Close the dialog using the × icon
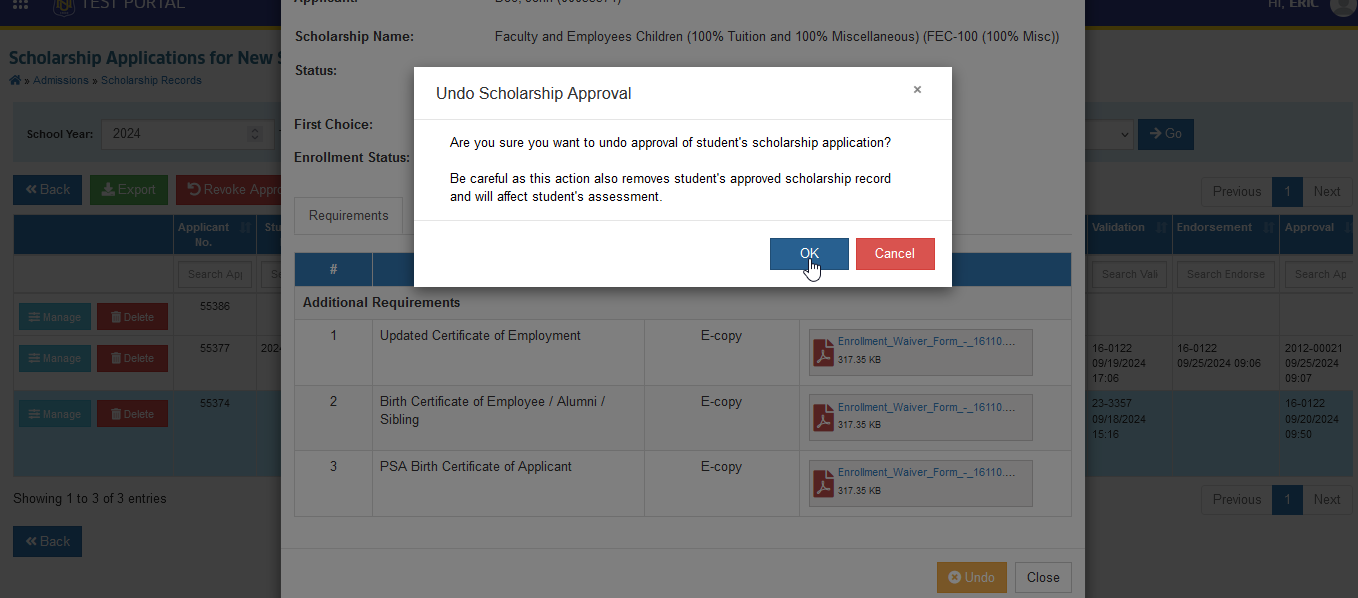 [917, 90]
